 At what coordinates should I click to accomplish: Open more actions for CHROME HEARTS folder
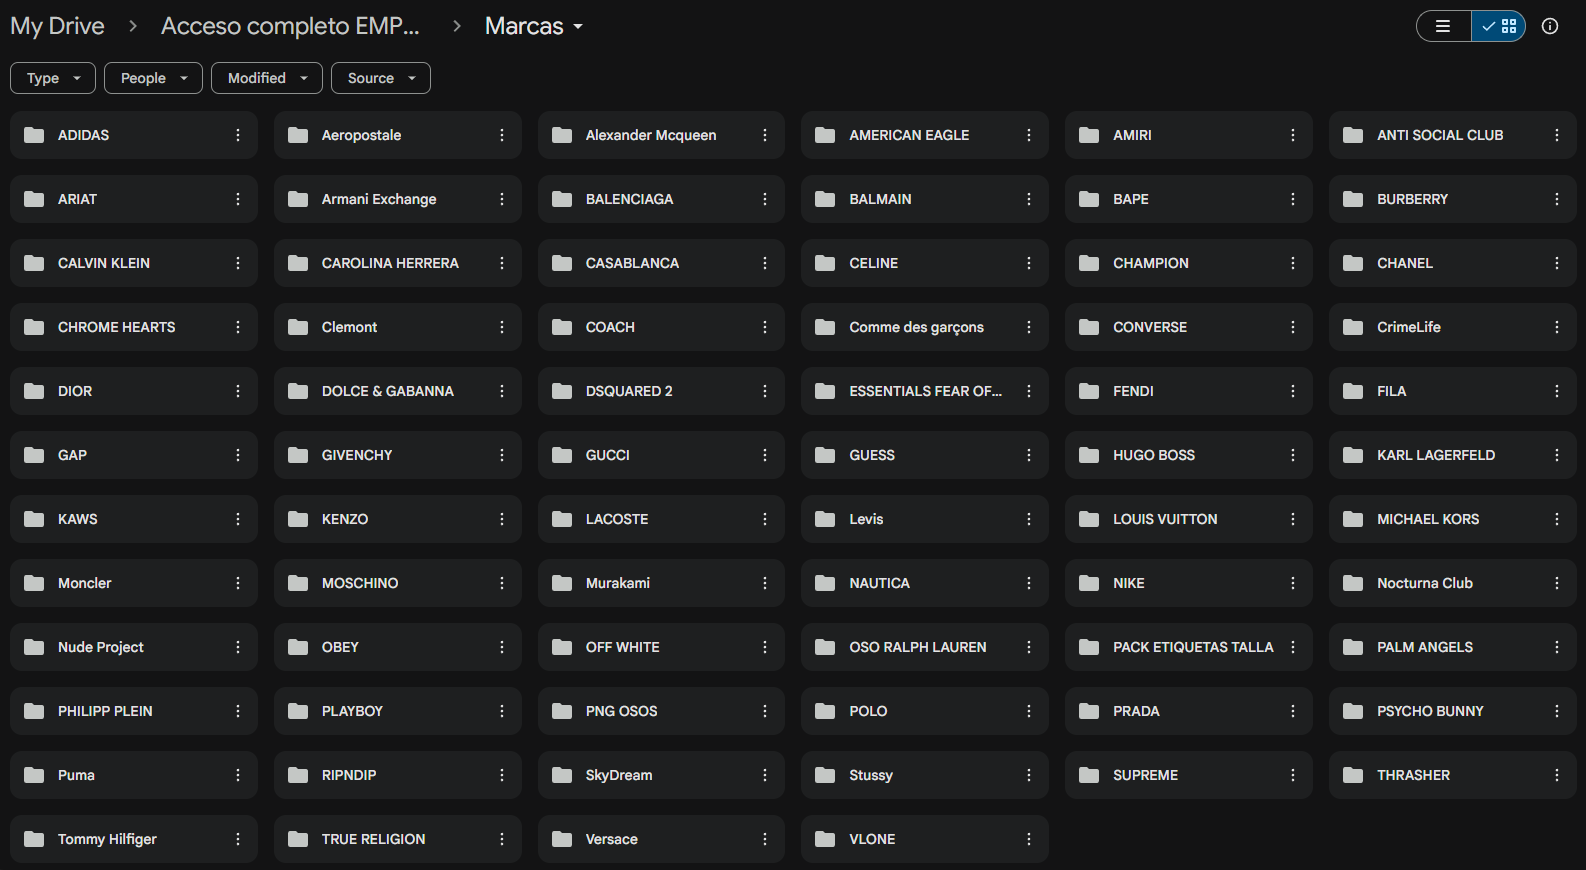point(238,327)
